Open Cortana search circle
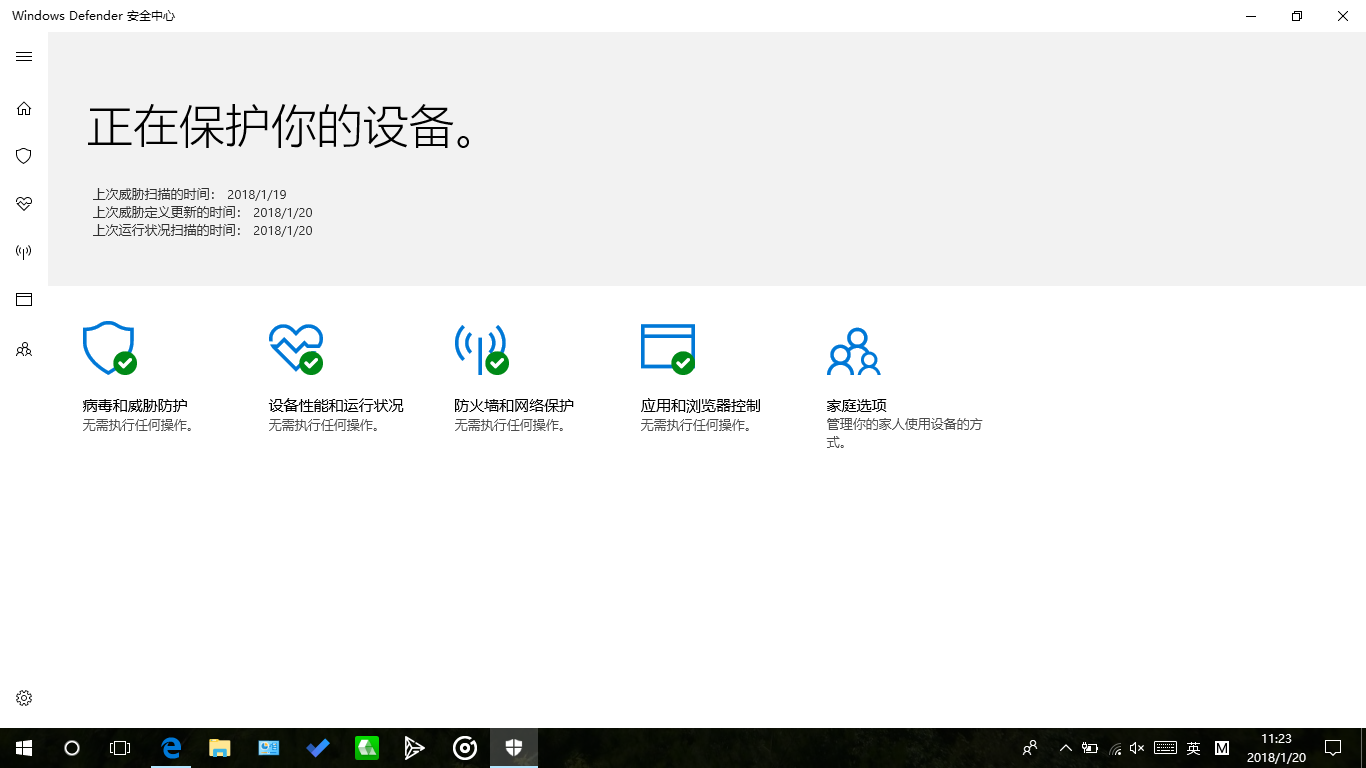 (72, 748)
